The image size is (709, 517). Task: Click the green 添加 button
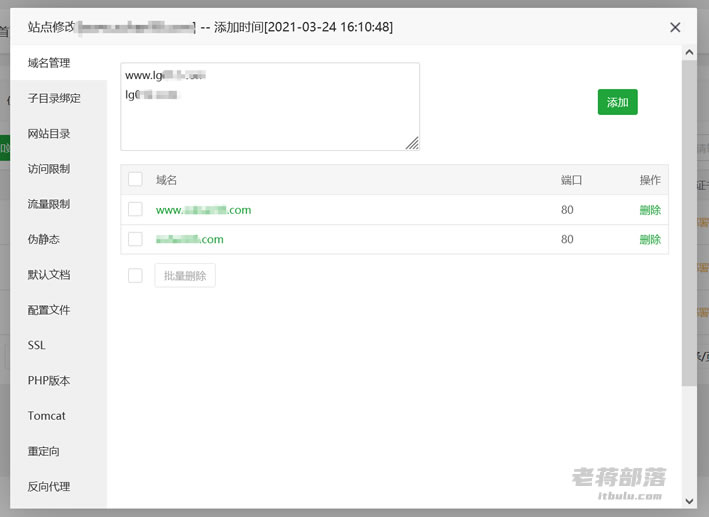pos(617,102)
